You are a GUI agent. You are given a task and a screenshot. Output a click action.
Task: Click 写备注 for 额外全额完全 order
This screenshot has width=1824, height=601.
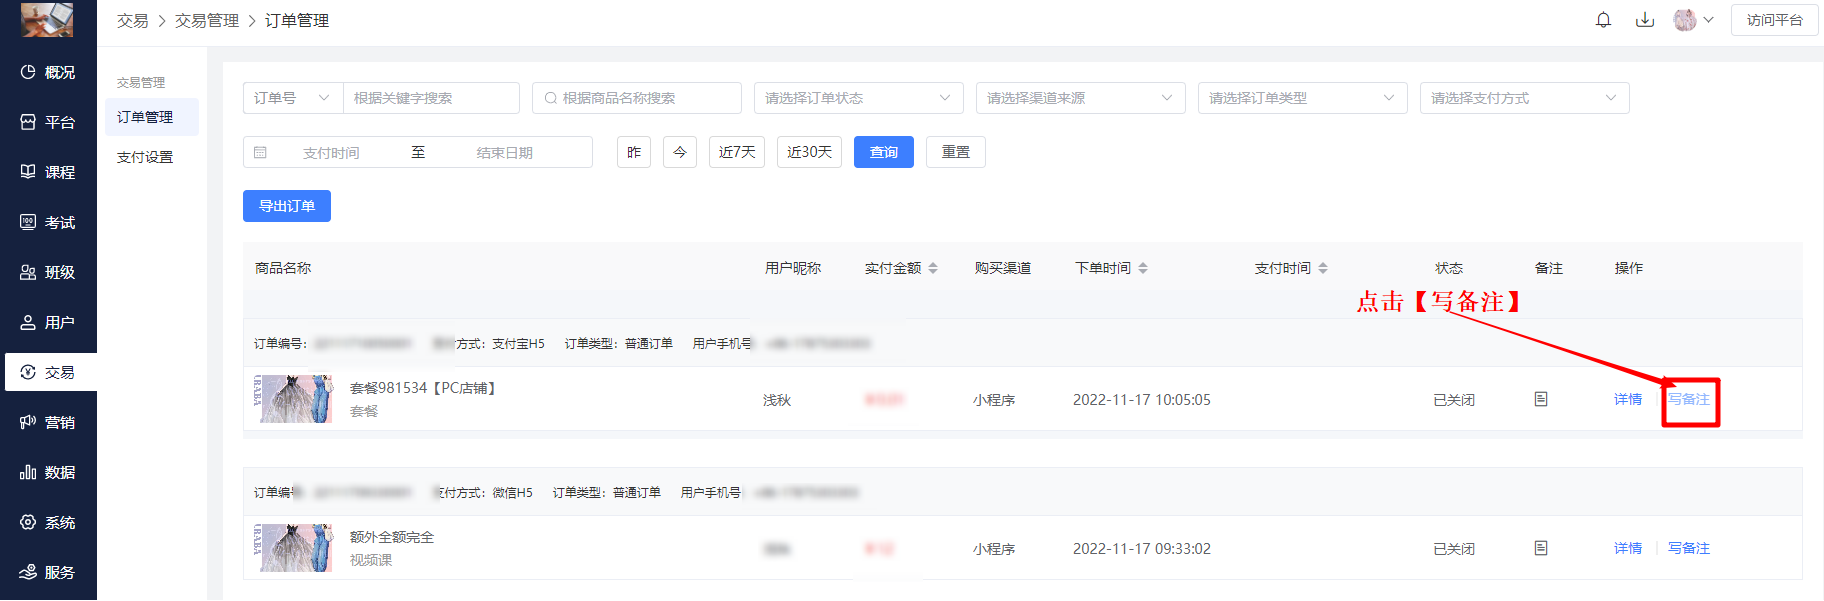[1689, 548]
